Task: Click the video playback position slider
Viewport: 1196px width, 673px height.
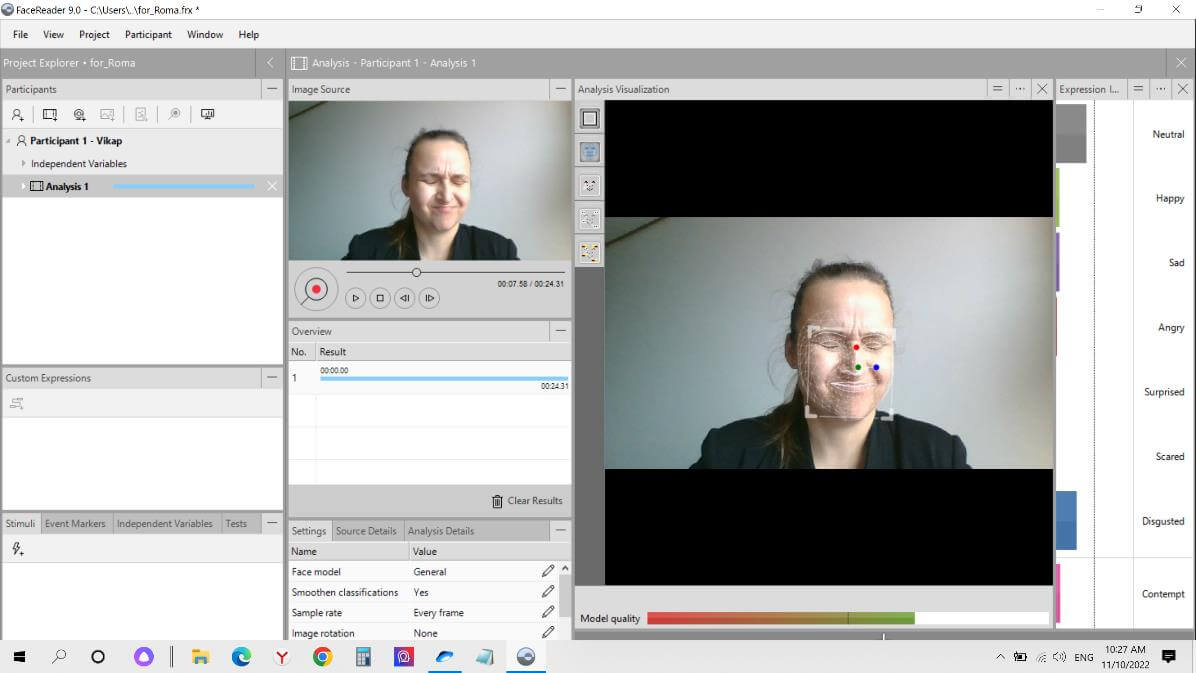Action: point(417,272)
